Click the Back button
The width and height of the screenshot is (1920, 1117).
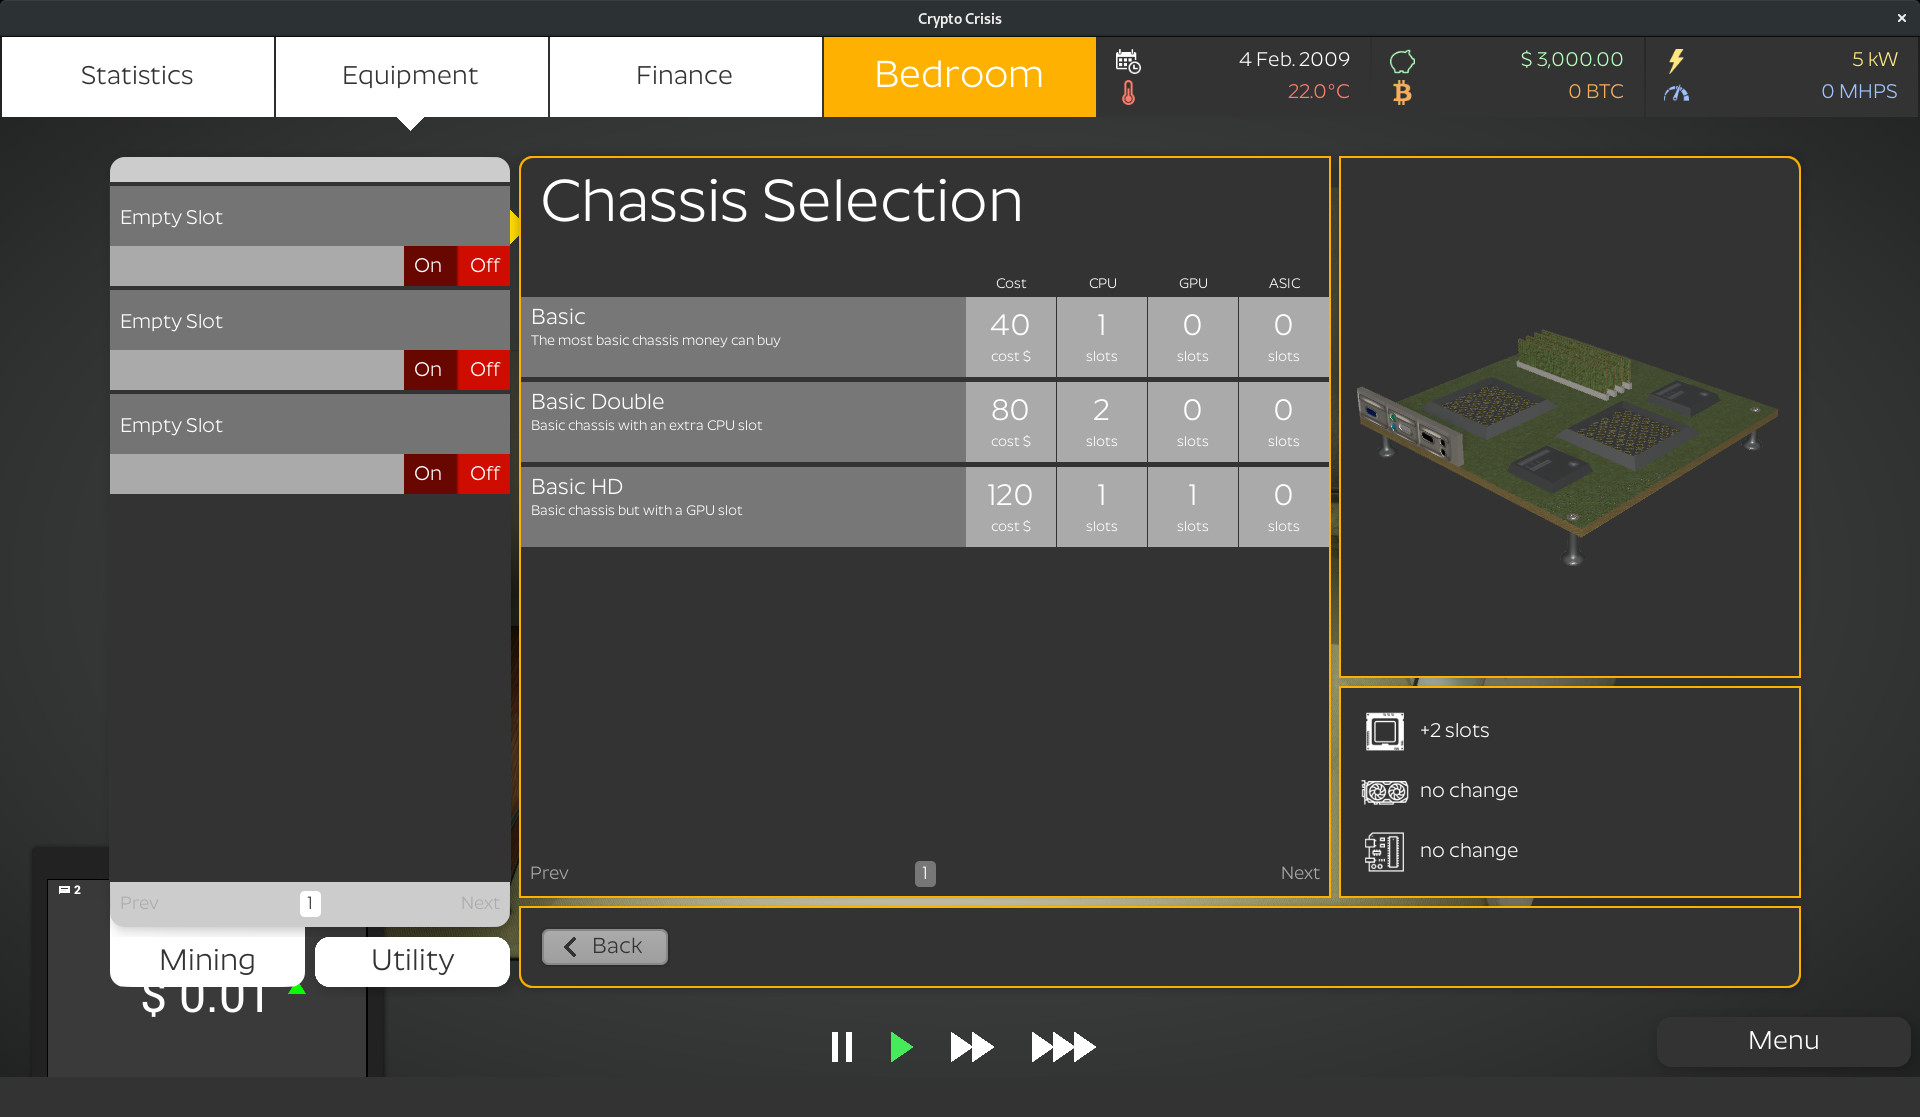tap(604, 945)
